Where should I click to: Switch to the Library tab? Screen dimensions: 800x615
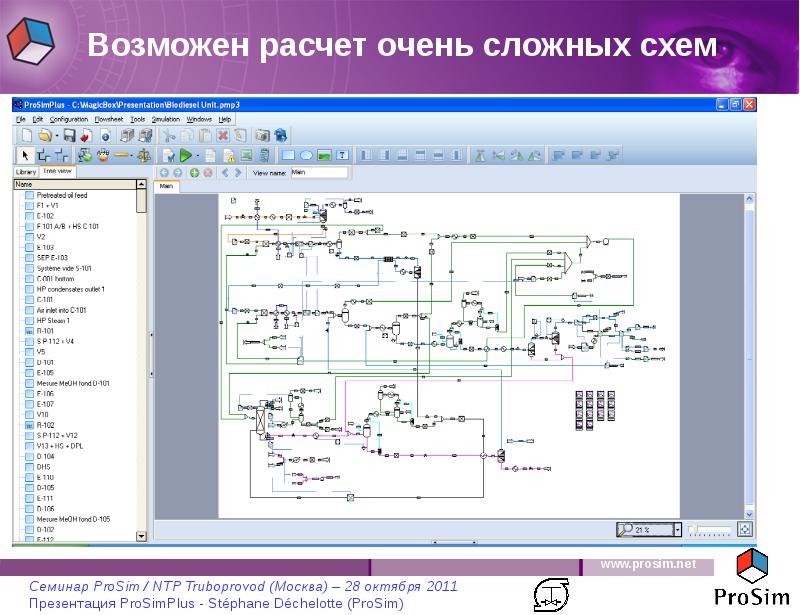[26, 170]
